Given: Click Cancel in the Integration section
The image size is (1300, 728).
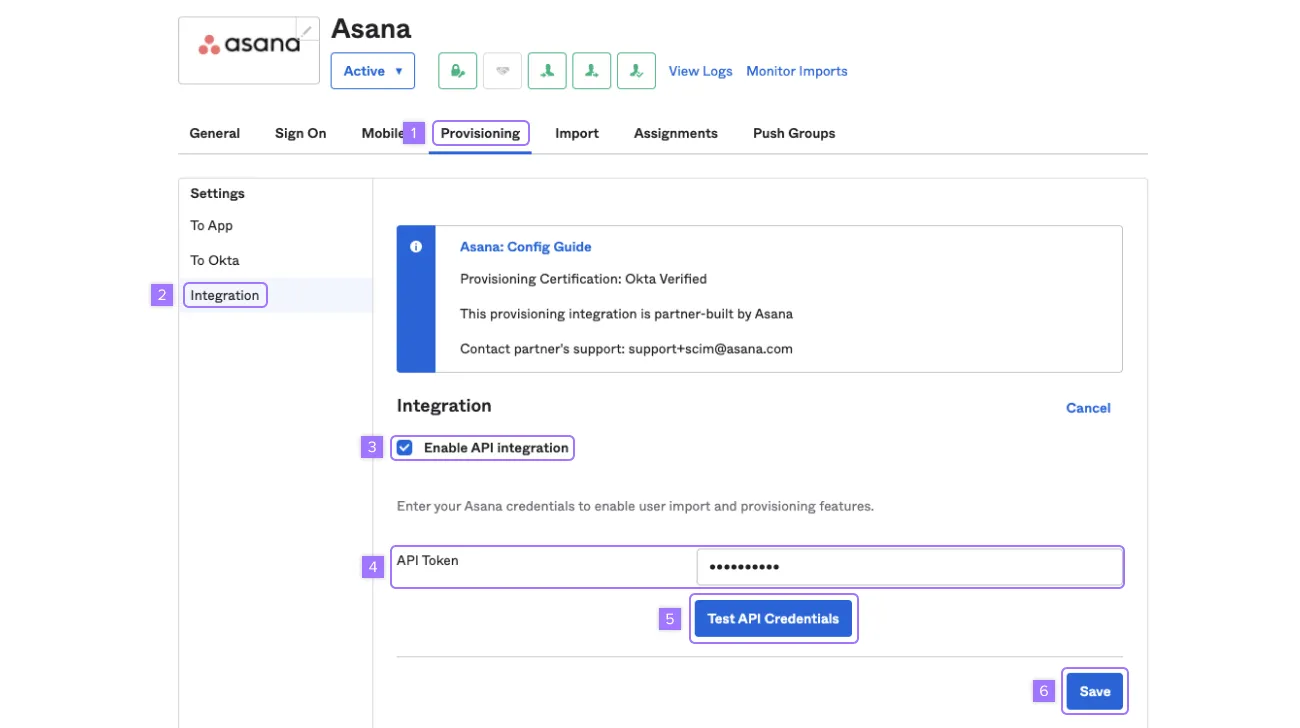Looking at the screenshot, I should (1088, 407).
